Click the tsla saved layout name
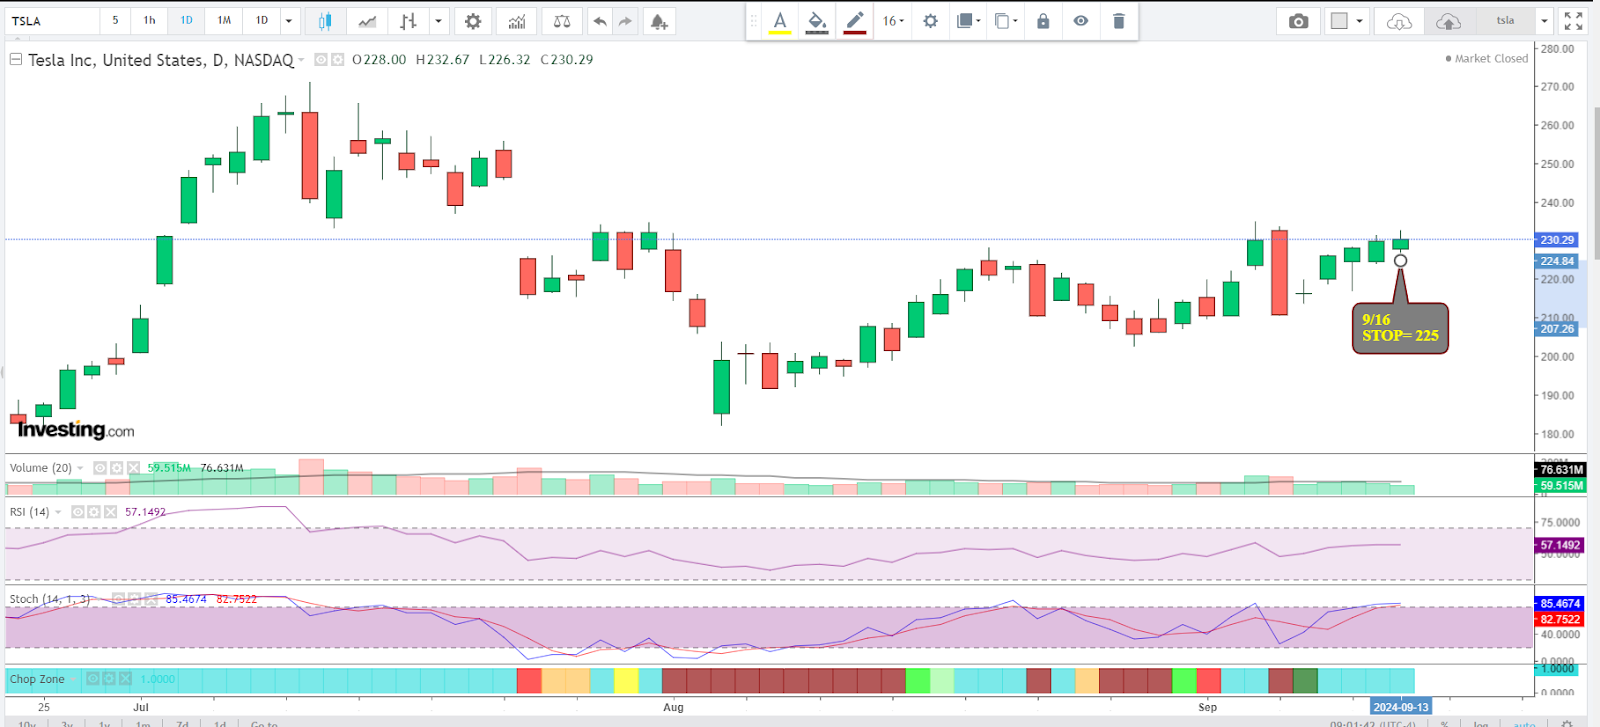The width and height of the screenshot is (1600, 727). click(x=1505, y=21)
